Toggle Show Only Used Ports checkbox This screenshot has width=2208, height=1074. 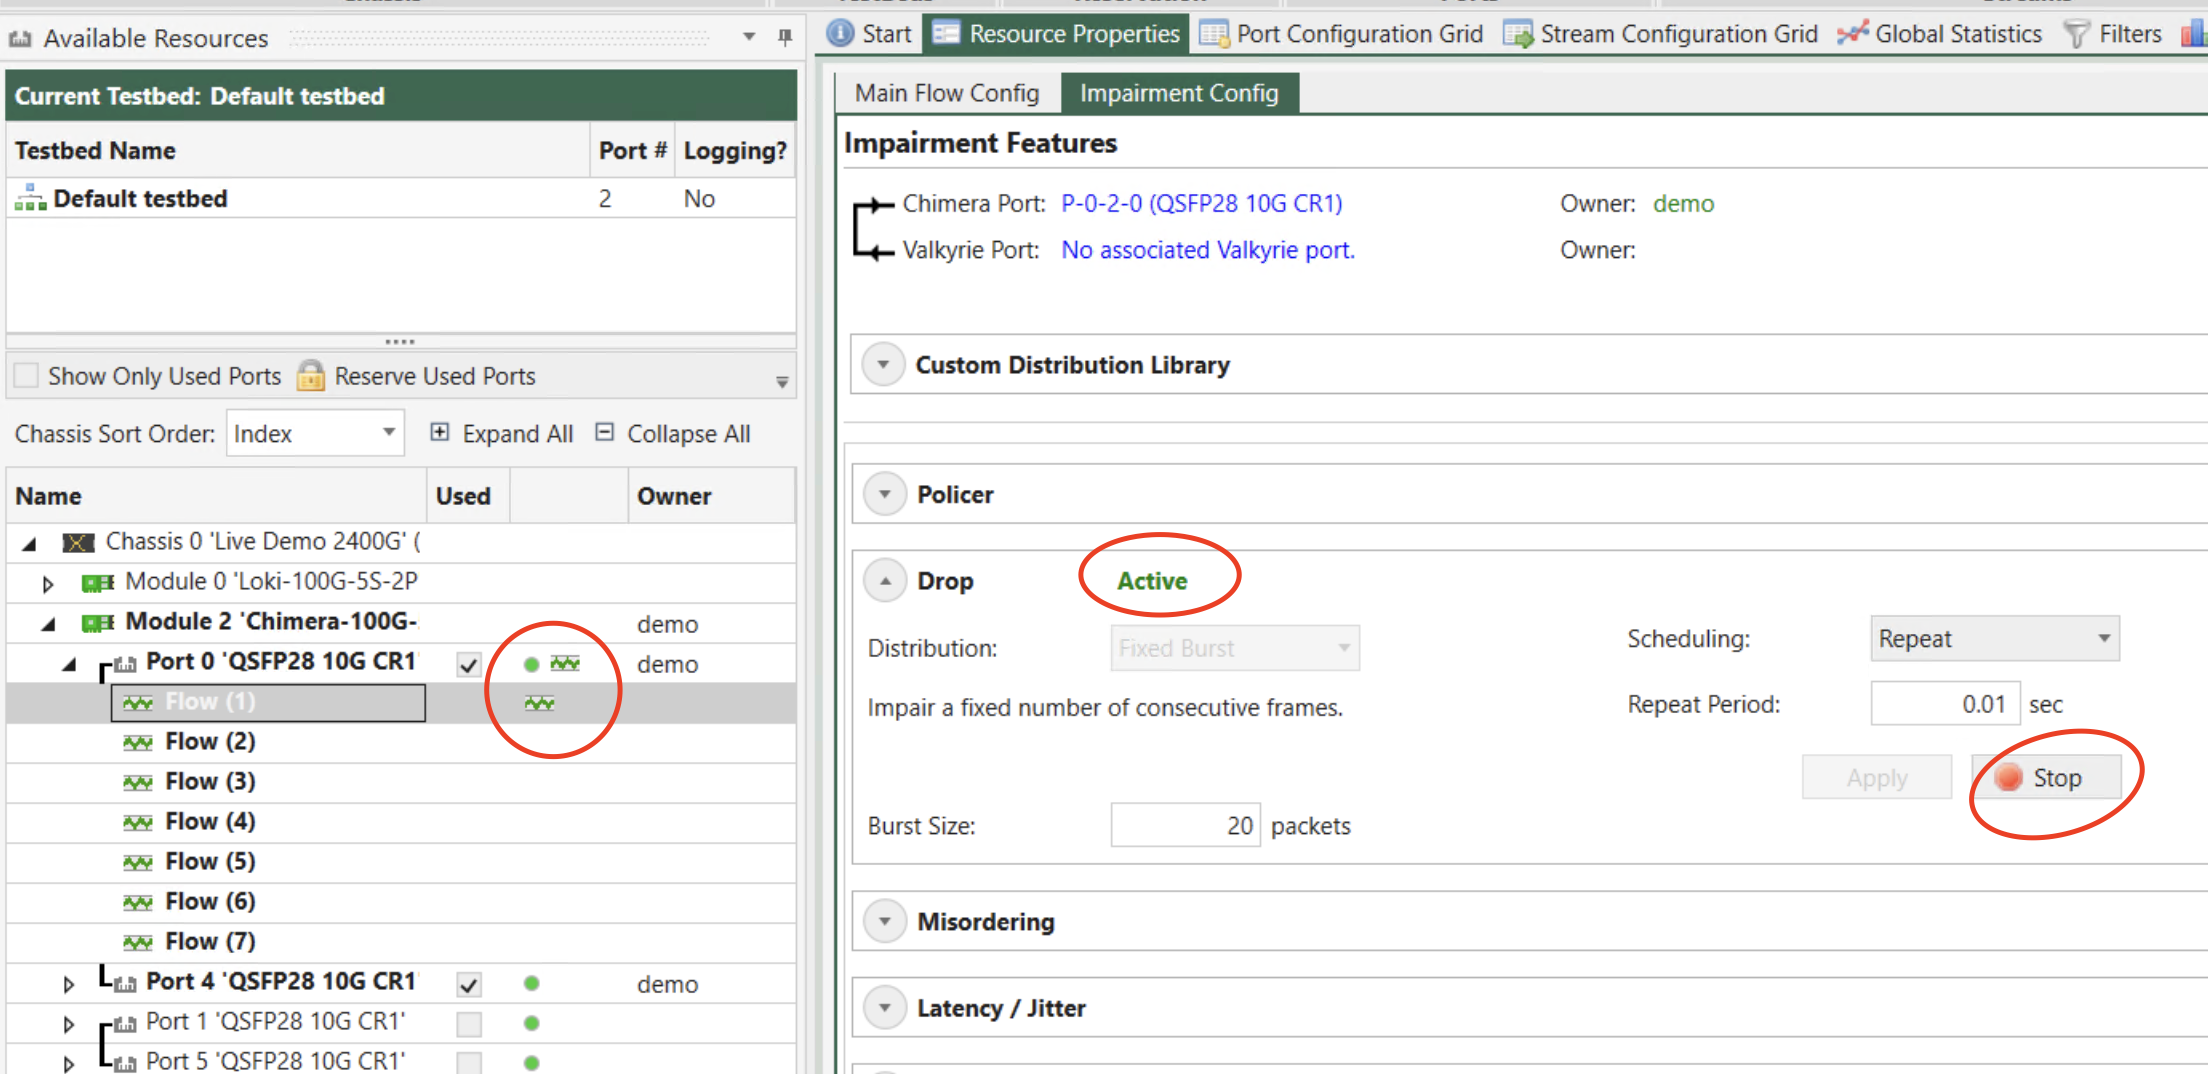coord(27,376)
